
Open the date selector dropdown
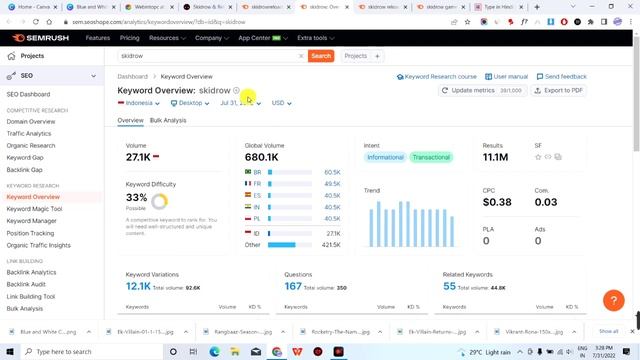240,103
